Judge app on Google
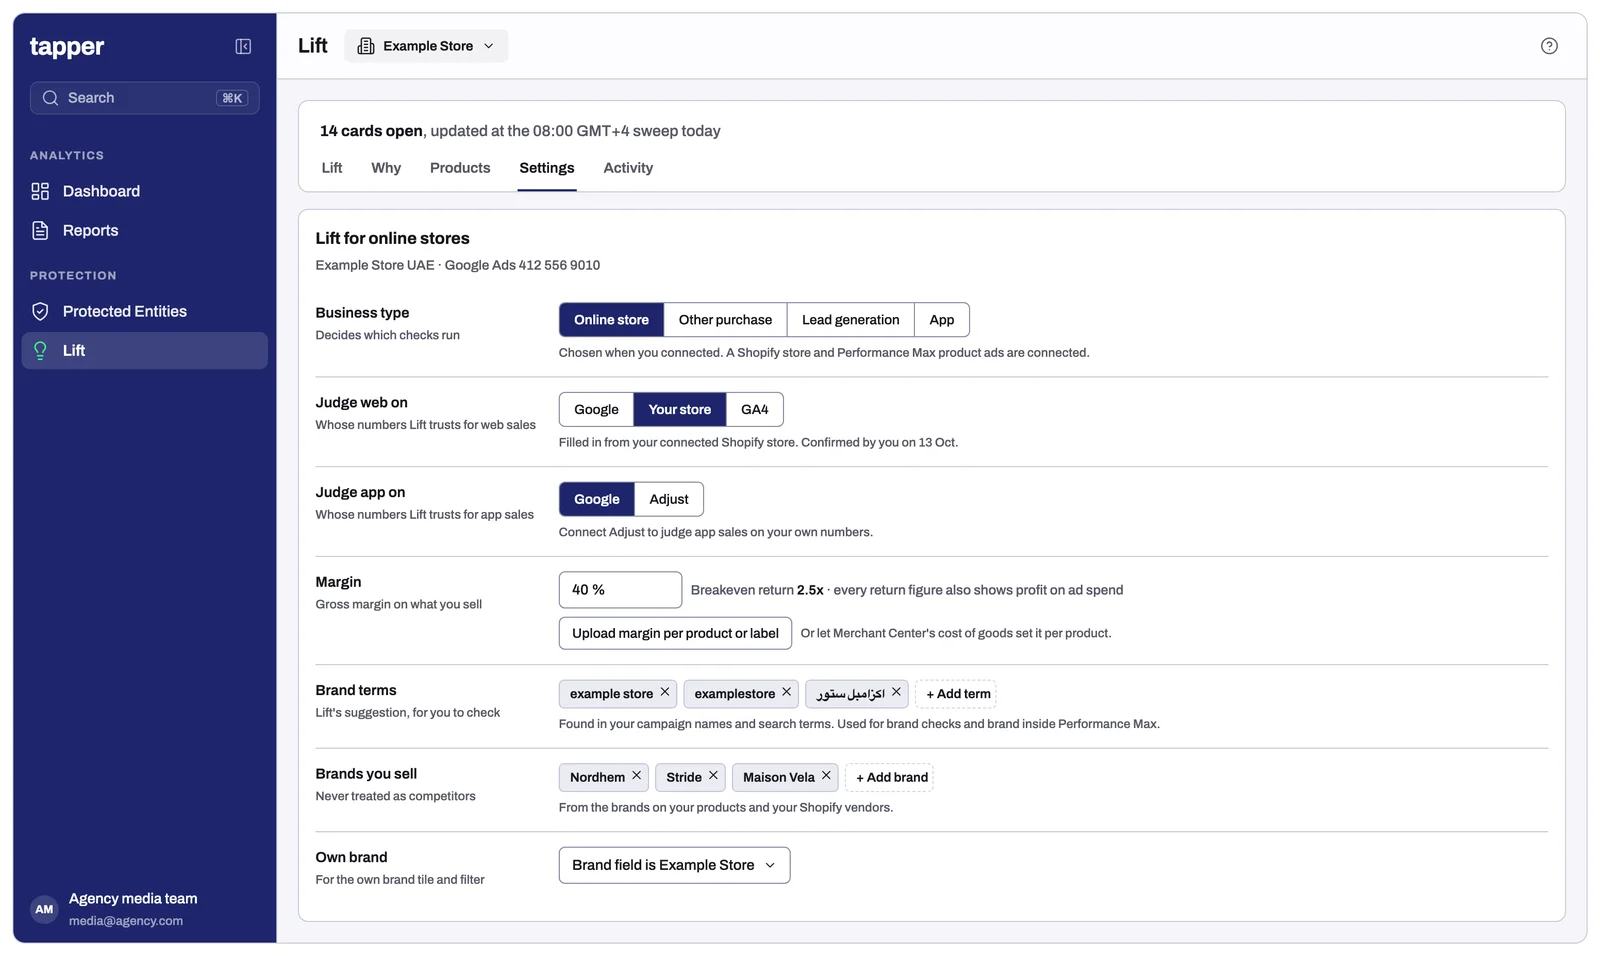The height and width of the screenshot is (956, 1600). coord(597,499)
